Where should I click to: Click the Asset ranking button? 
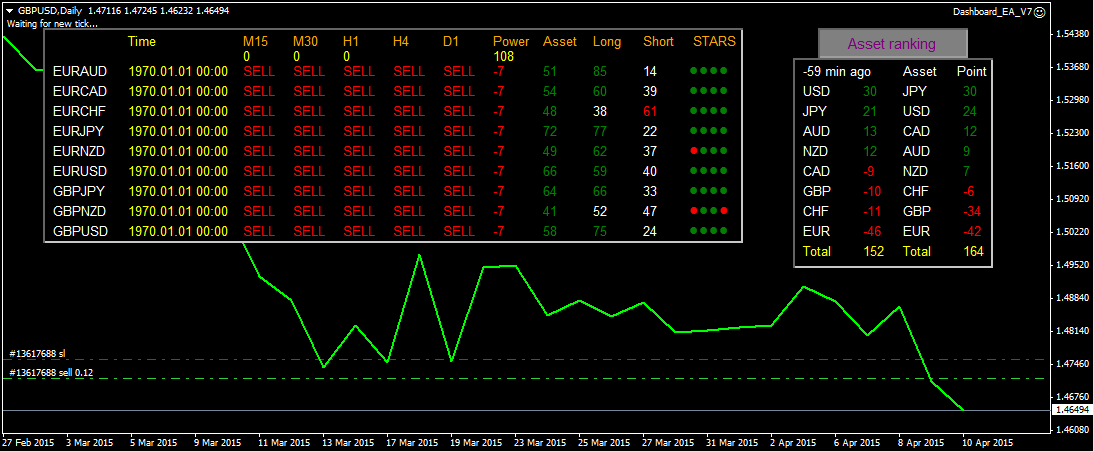coord(892,44)
